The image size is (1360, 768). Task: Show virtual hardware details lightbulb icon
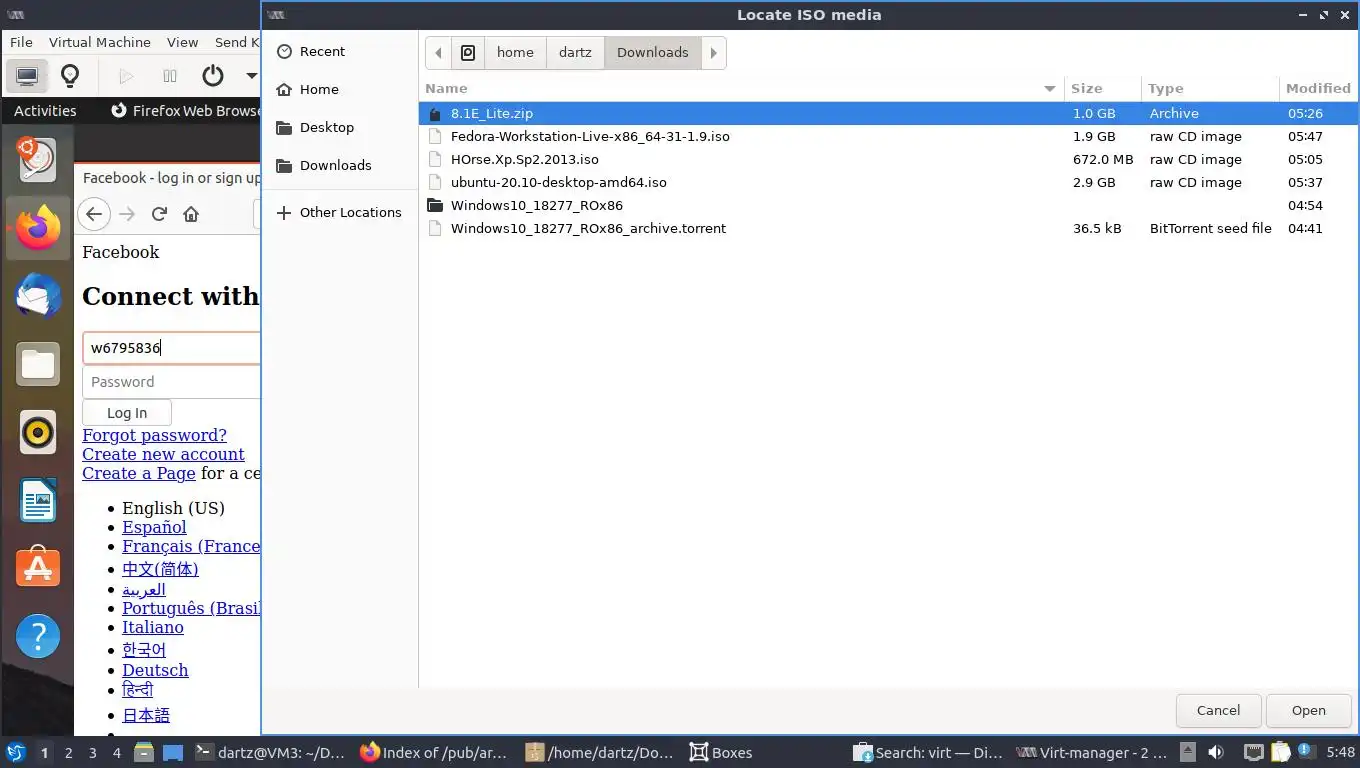tap(70, 76)
